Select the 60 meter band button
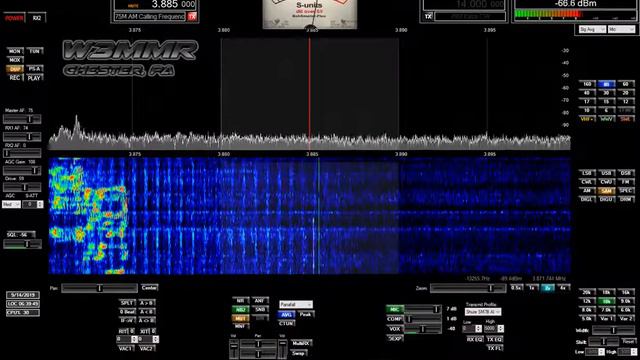The height and width of the screenshot is (360, 640). pos(626,84)
